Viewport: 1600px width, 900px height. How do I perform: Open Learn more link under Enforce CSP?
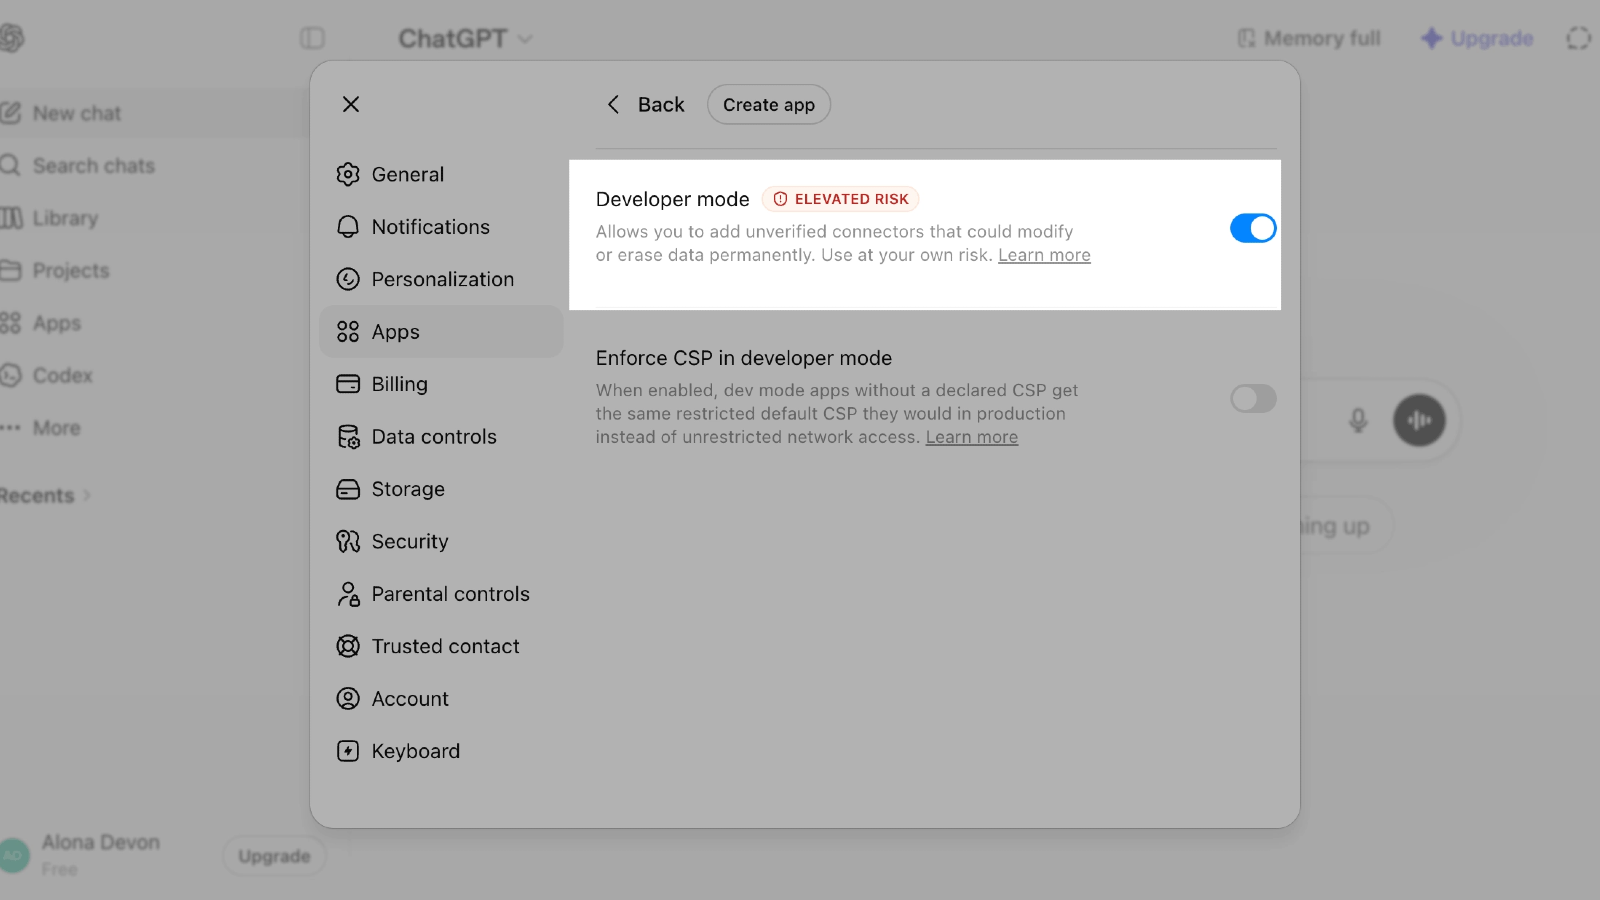point(972,437)
